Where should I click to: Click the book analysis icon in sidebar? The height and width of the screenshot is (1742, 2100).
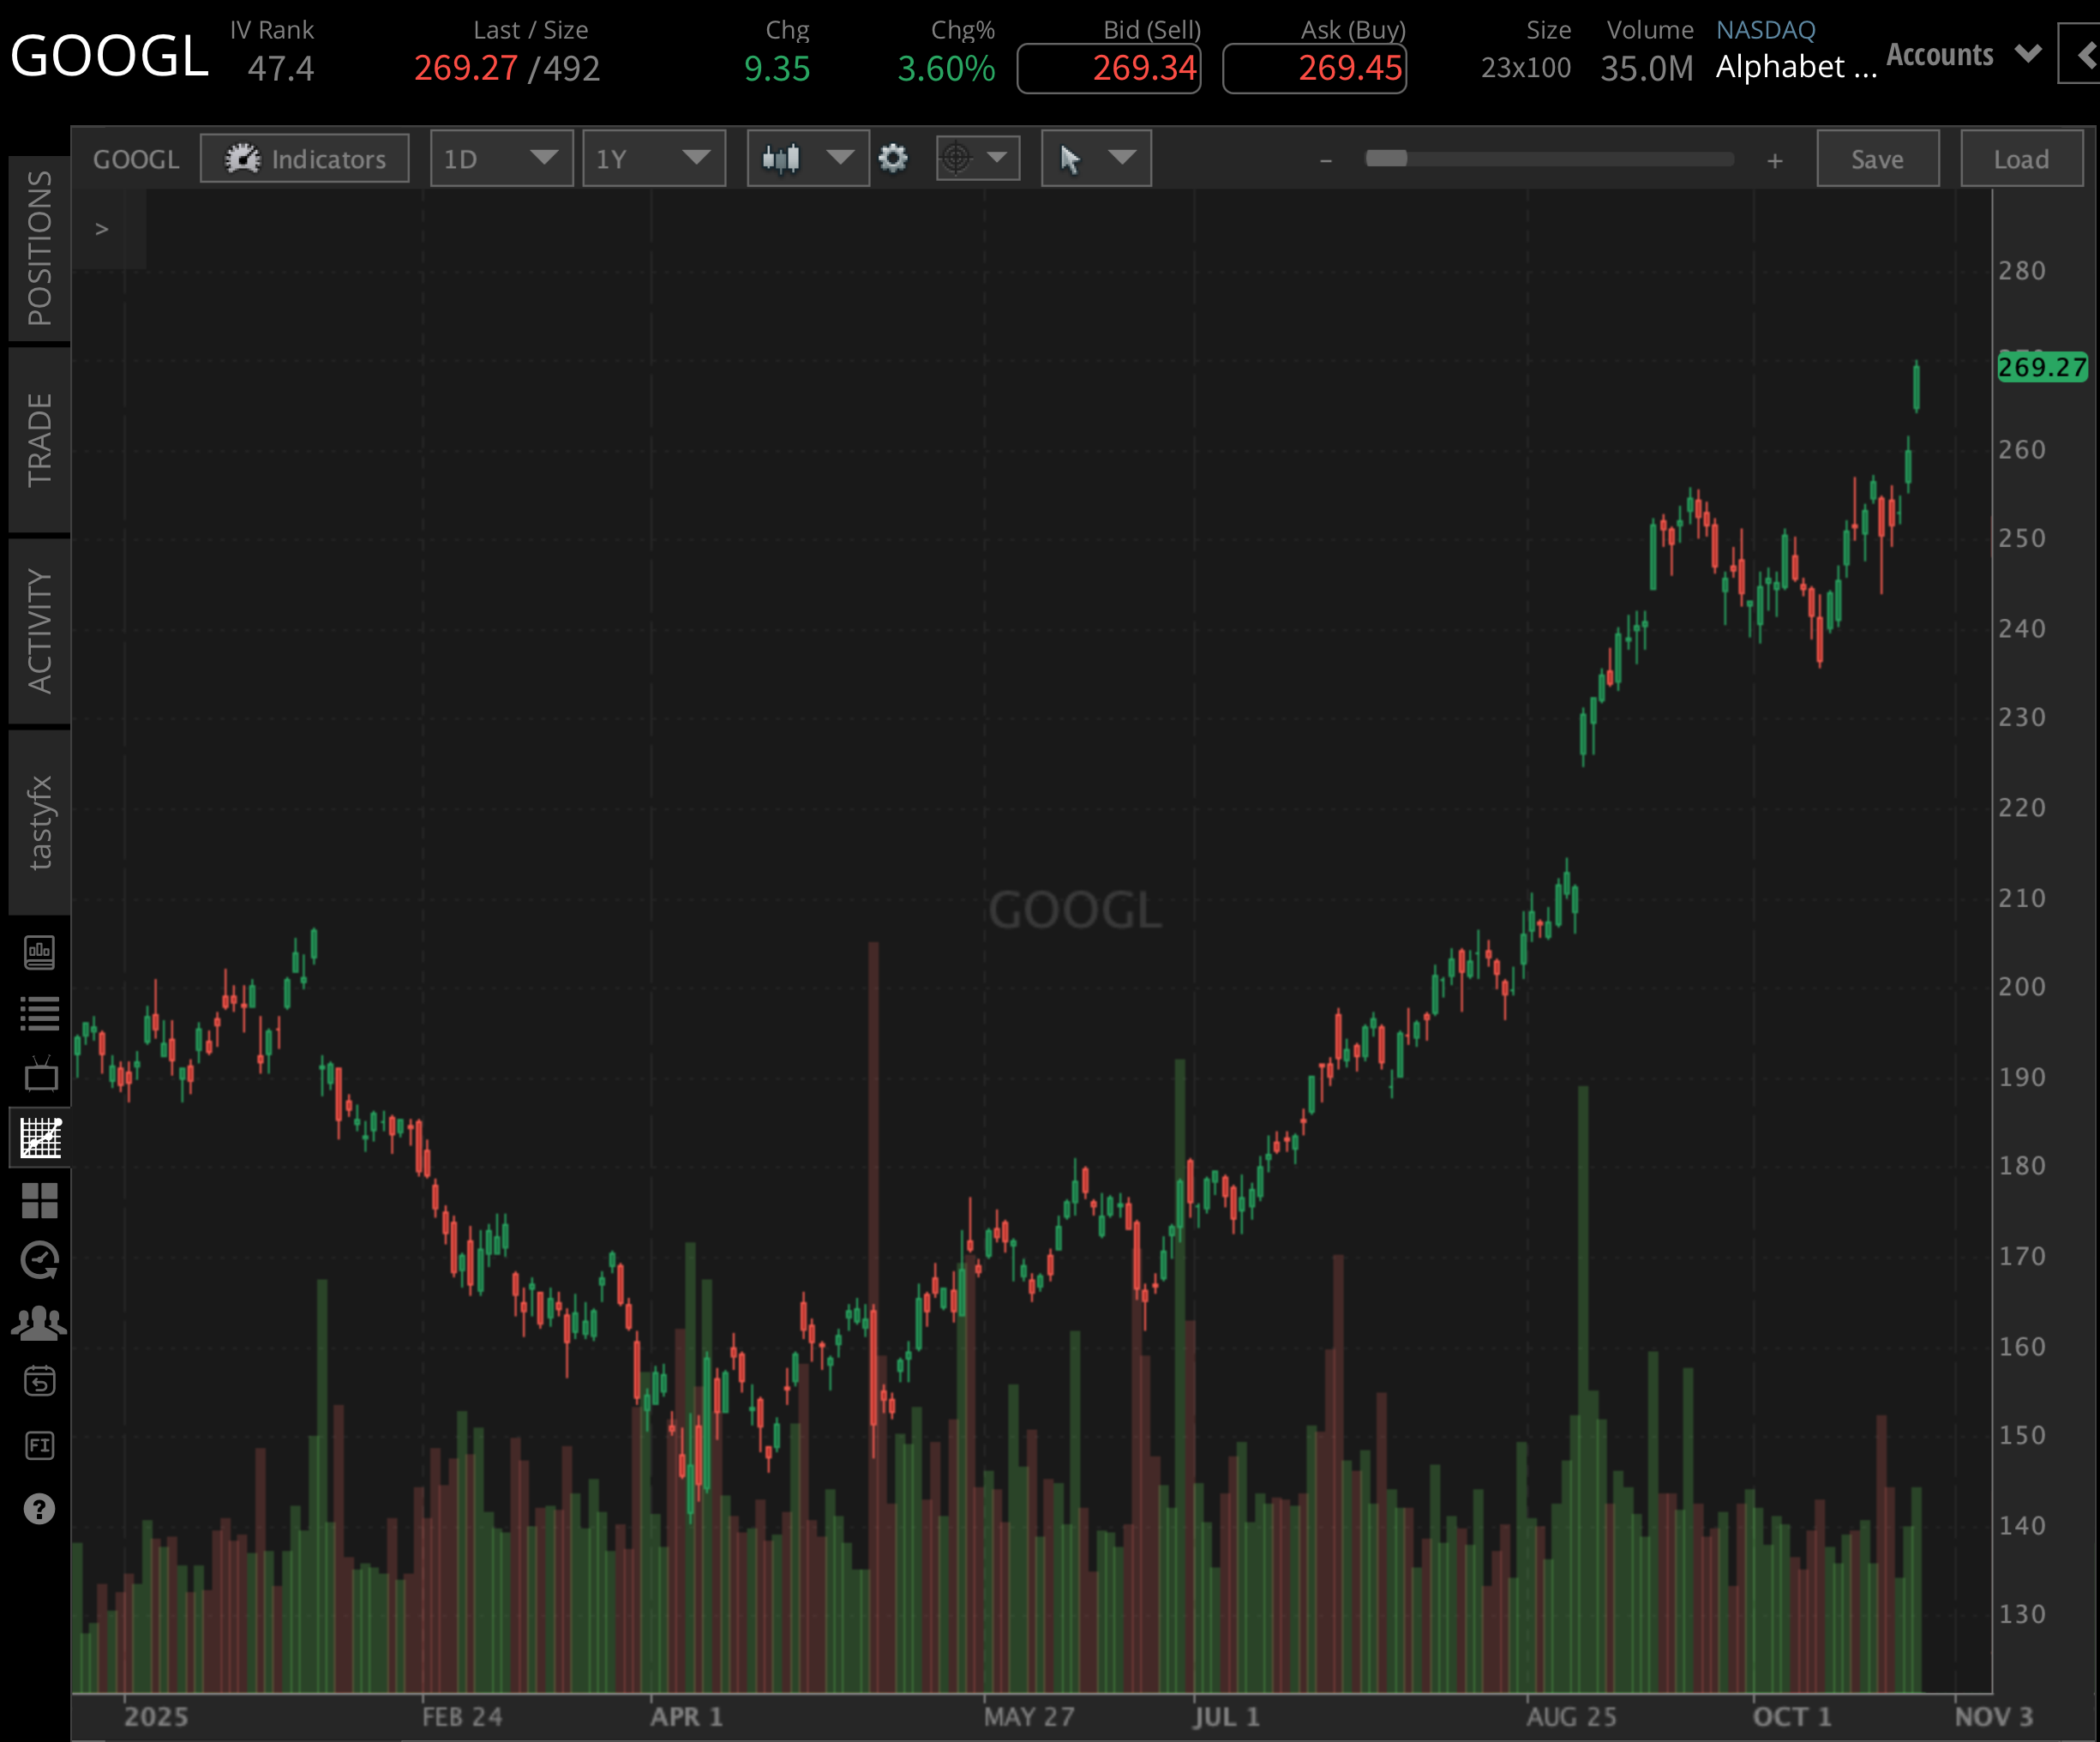point(40,953)
